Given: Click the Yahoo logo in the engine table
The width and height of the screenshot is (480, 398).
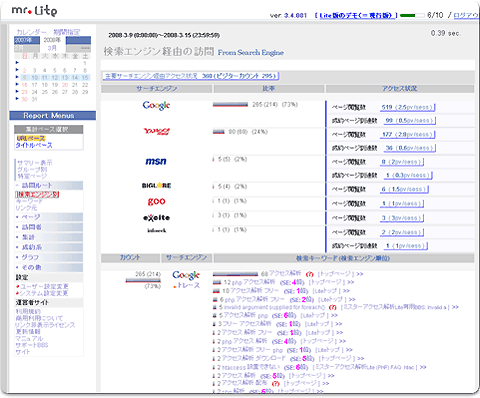Looking at the screenshot, I should tap(156, 131).
